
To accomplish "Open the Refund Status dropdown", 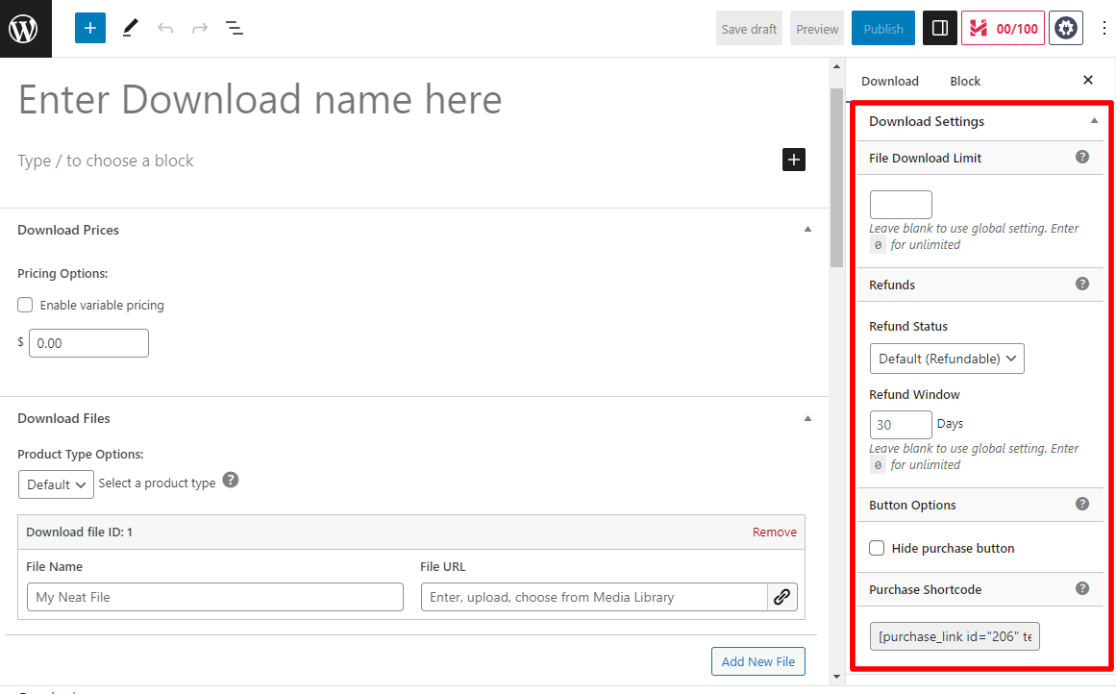I will pyautogui.click(x=946, y=358).
